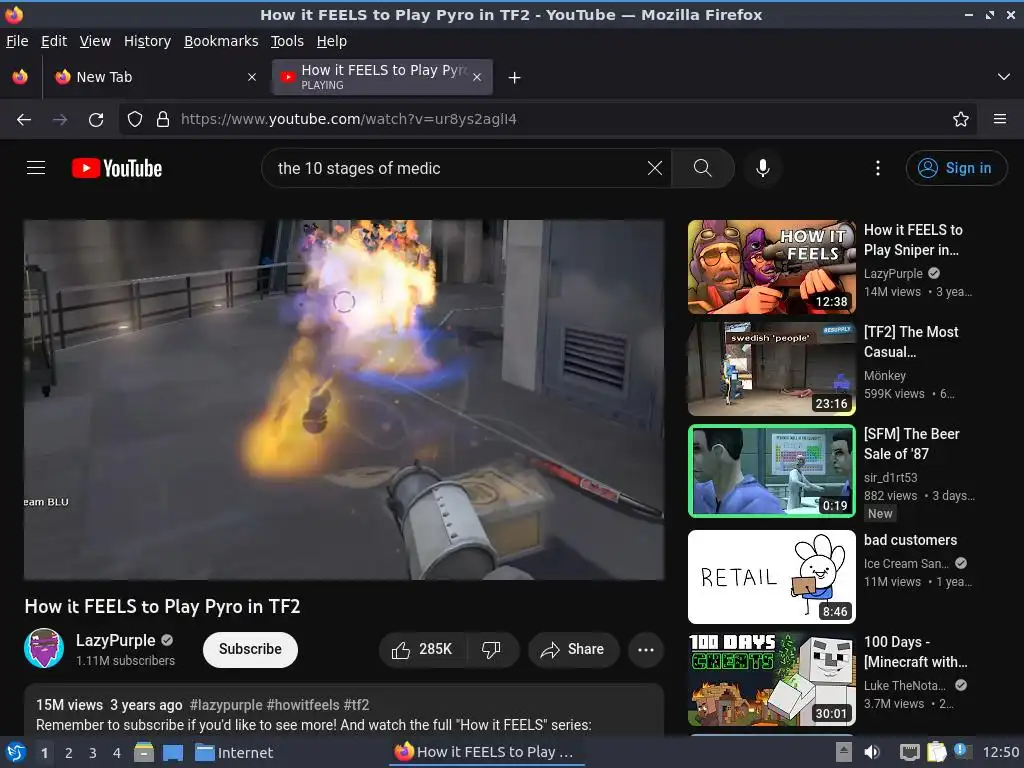The width and height of the screenshot is (1024, 768).
Task: Open How it FEELS Sniper thumbnail
Action: click(772, 267)
